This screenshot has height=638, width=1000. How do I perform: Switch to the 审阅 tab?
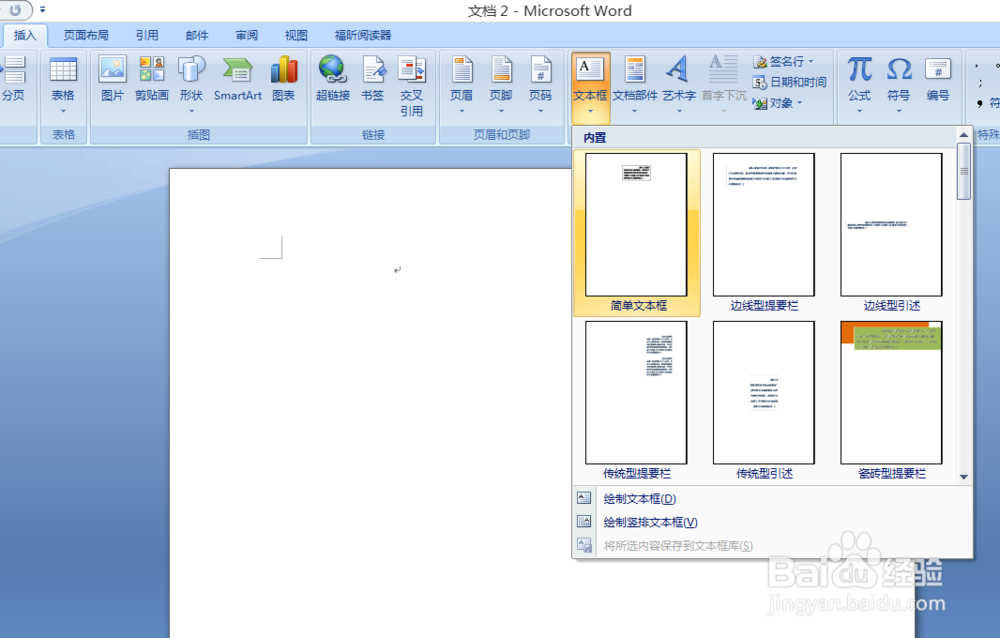tap(246, 35)
